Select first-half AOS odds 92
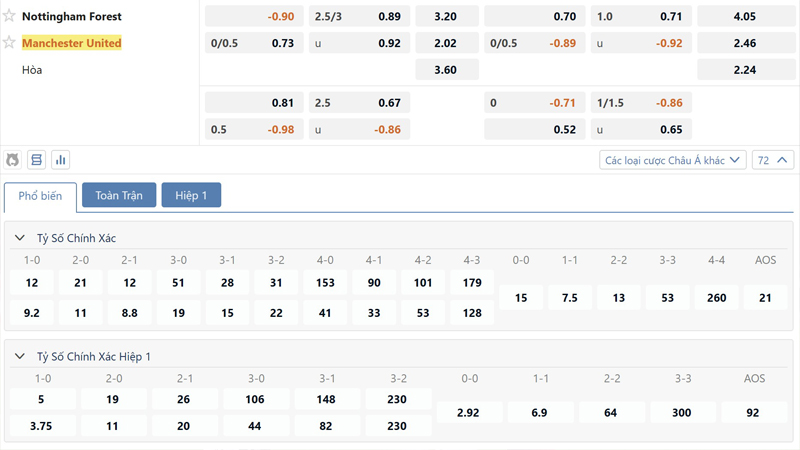 pyautogui.click(x=755, y=412)
